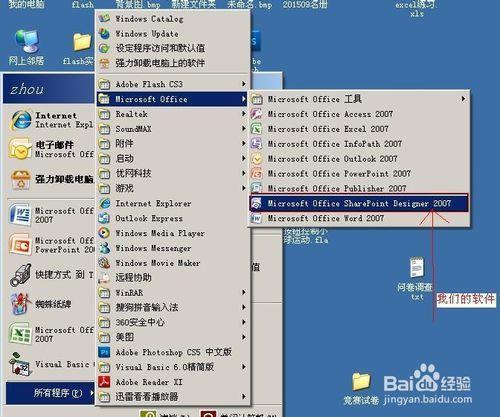The height and width of the screenshot is (417, 500).
Task: Click Windows Movie Maker text label
Action: (x=158, y=263)
